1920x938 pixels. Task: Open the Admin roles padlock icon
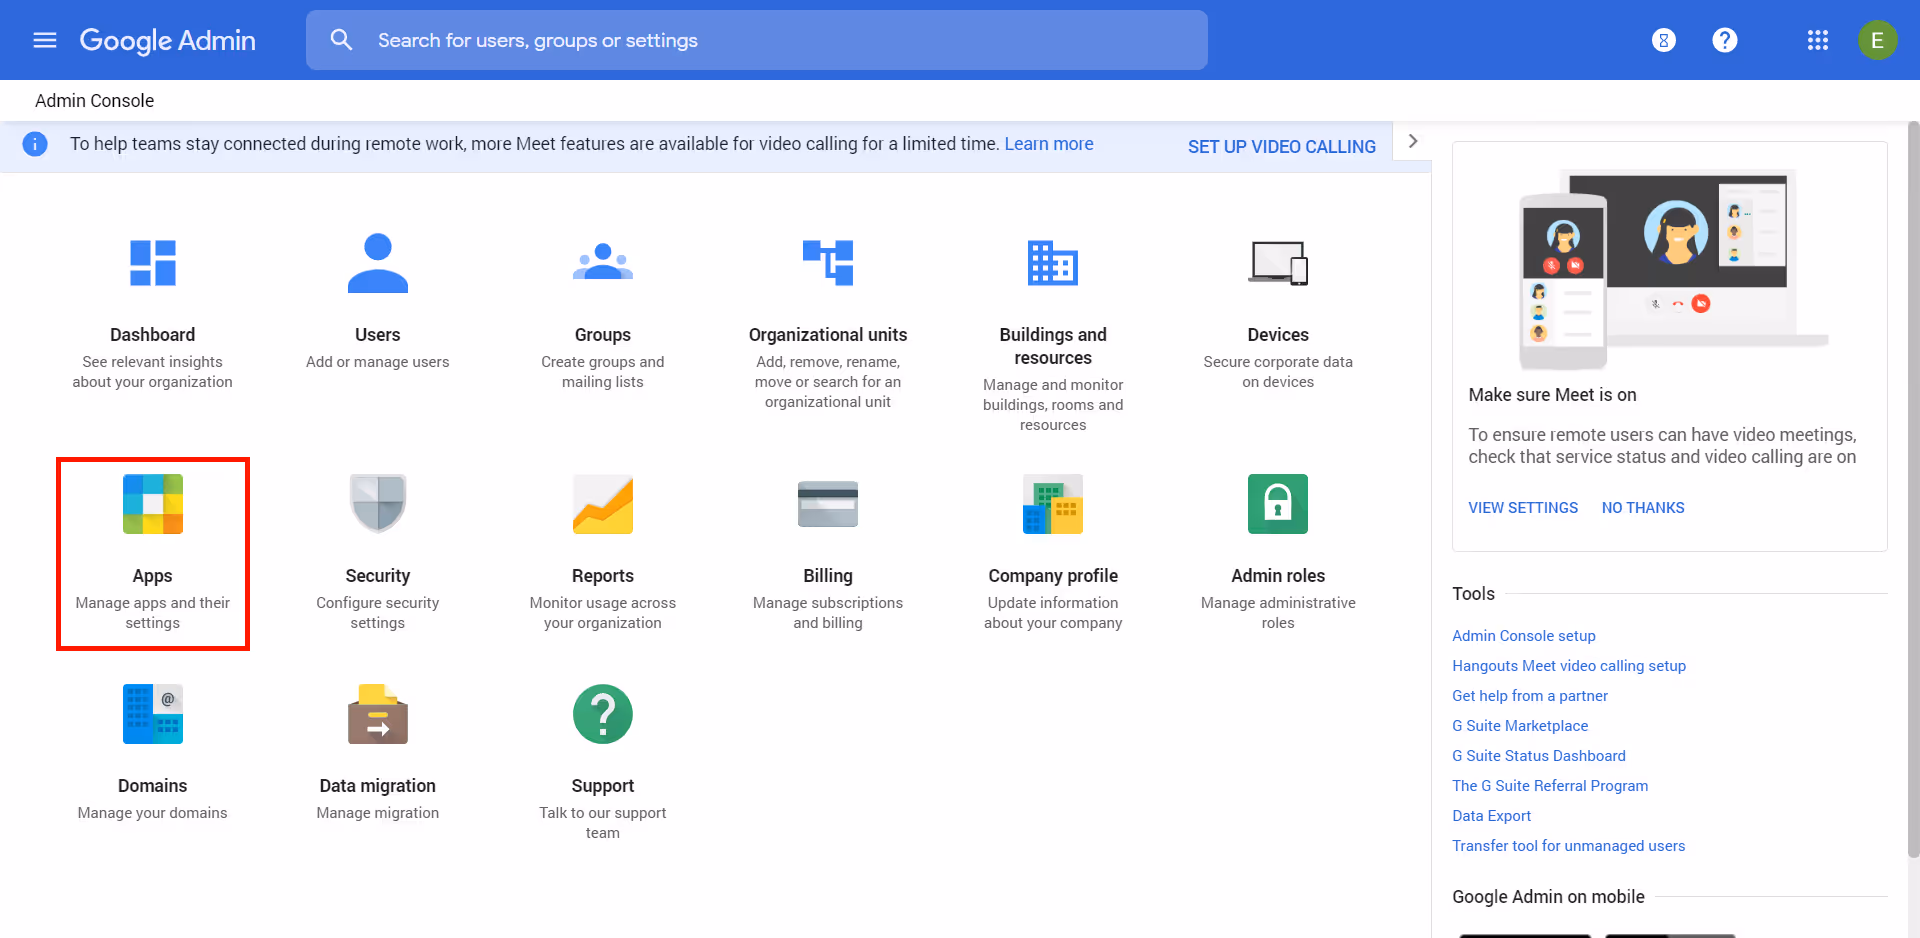click(1278, 504)
